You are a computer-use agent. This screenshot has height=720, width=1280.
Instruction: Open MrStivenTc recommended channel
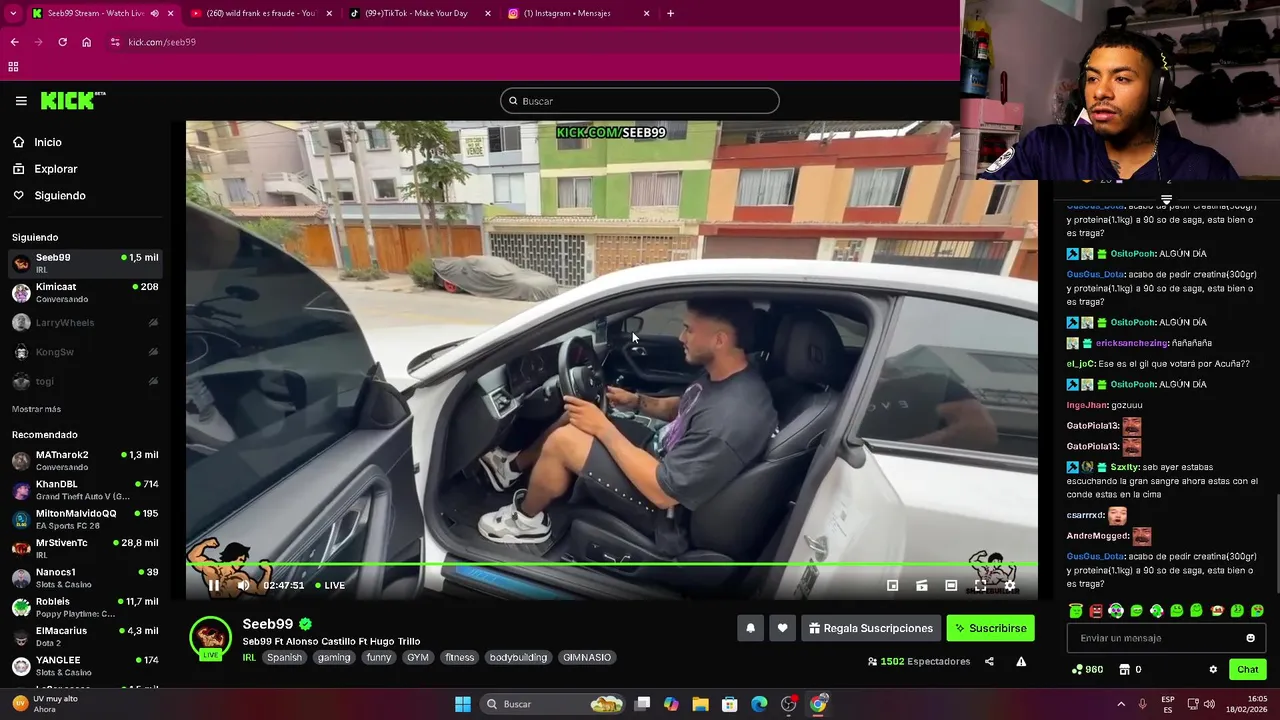(x=85, y=548)
